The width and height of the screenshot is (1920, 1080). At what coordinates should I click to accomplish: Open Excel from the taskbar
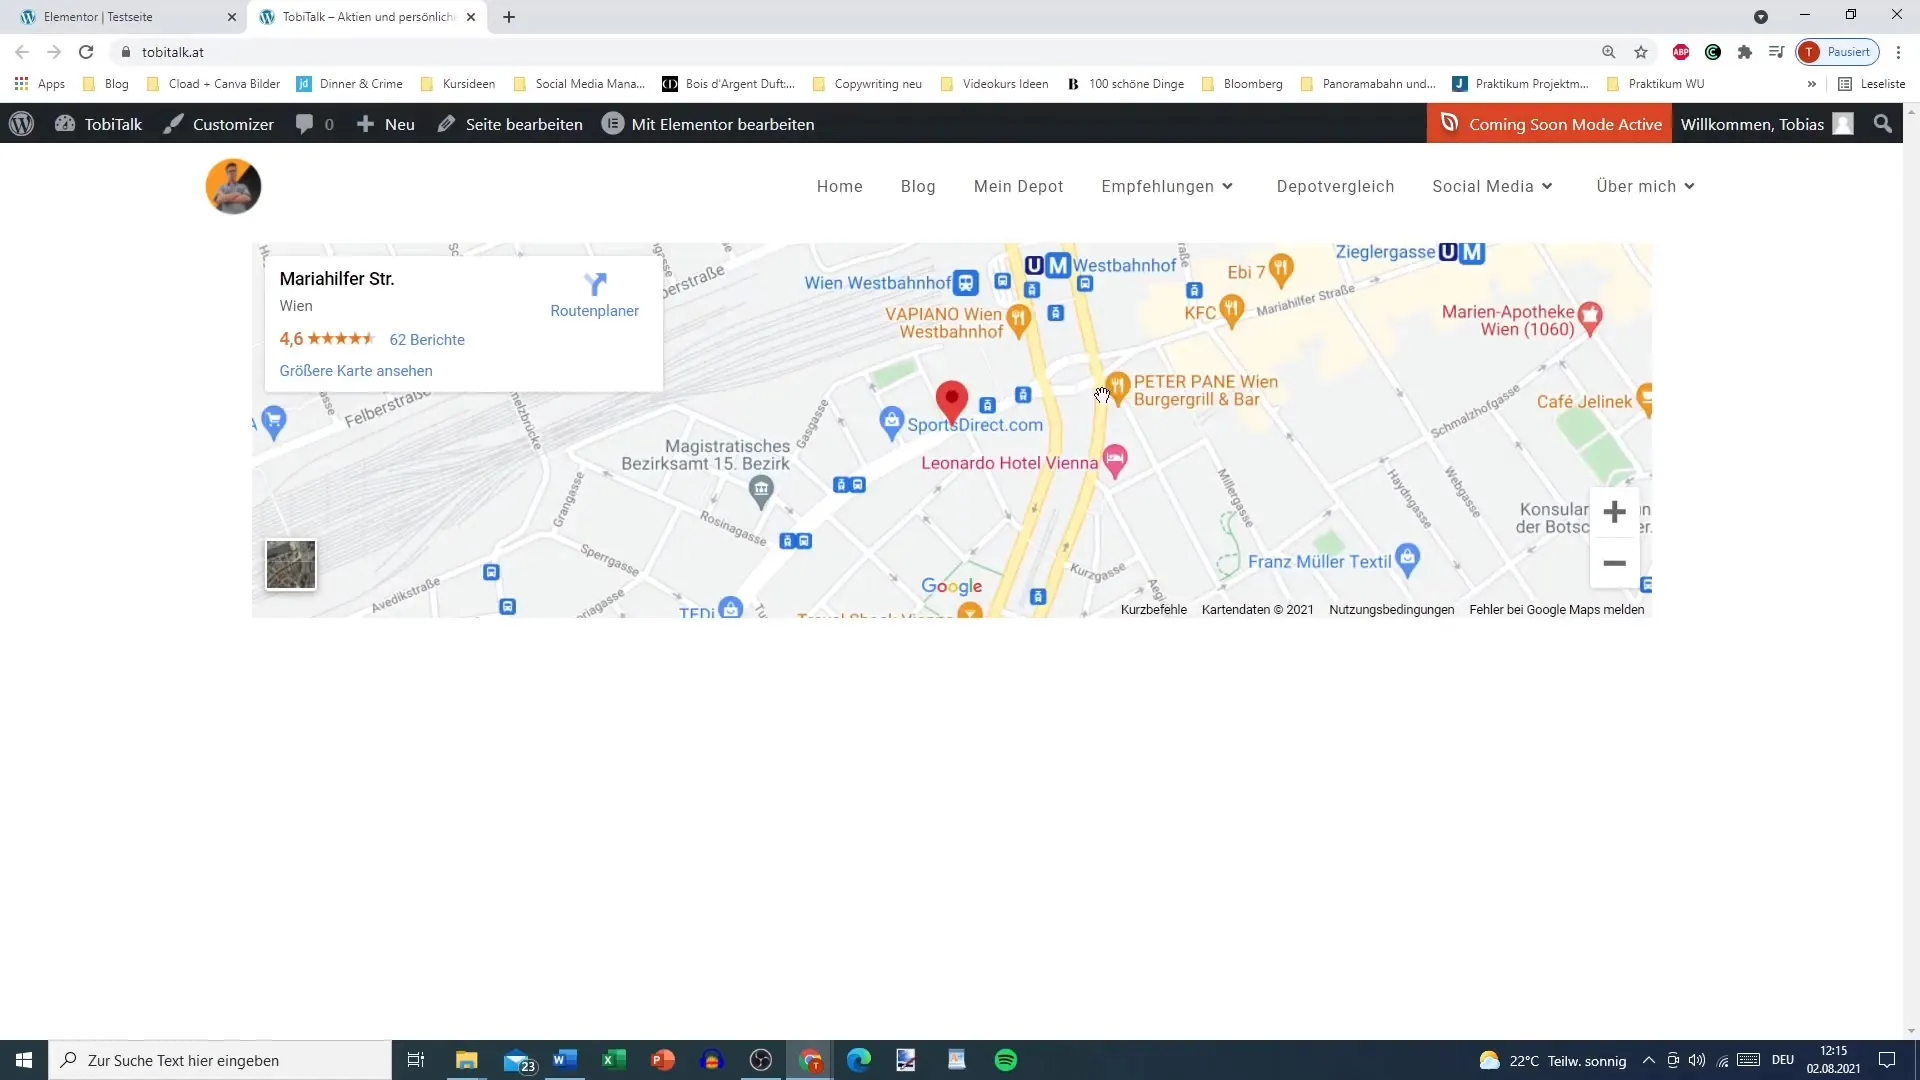[614, 1060]
